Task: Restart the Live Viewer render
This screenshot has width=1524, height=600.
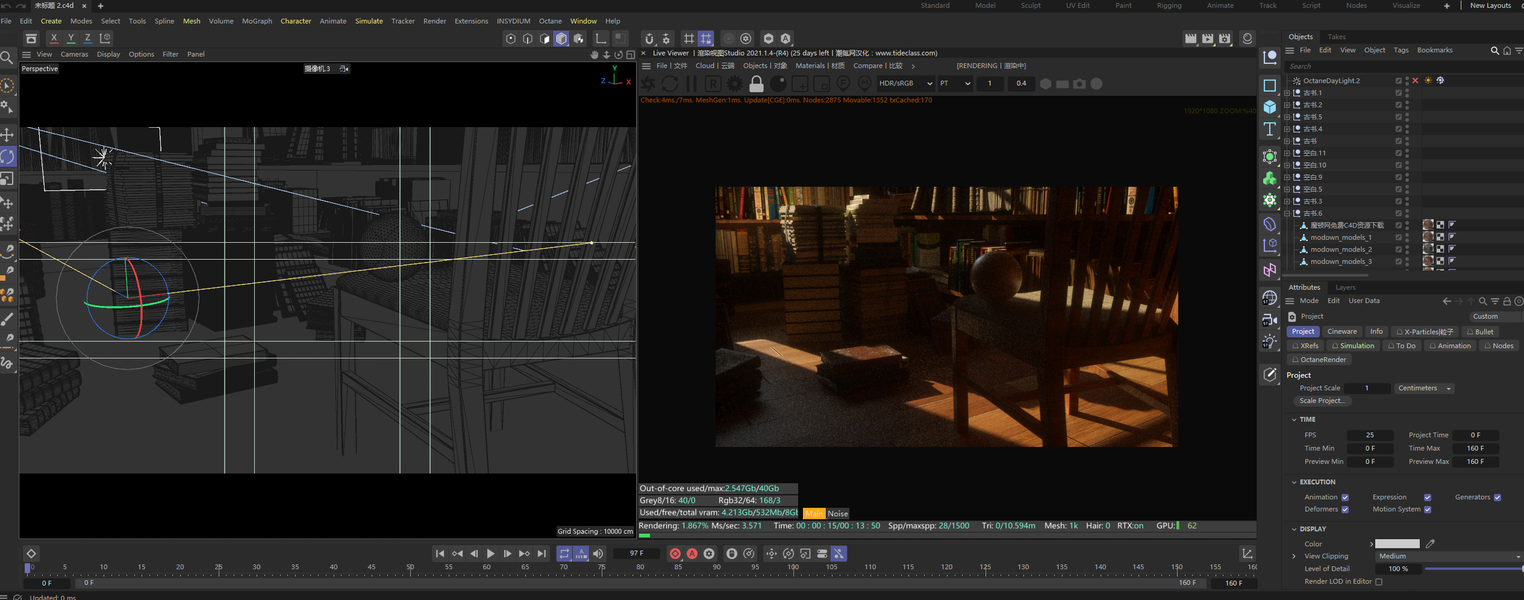Action: tap(669, 84)
